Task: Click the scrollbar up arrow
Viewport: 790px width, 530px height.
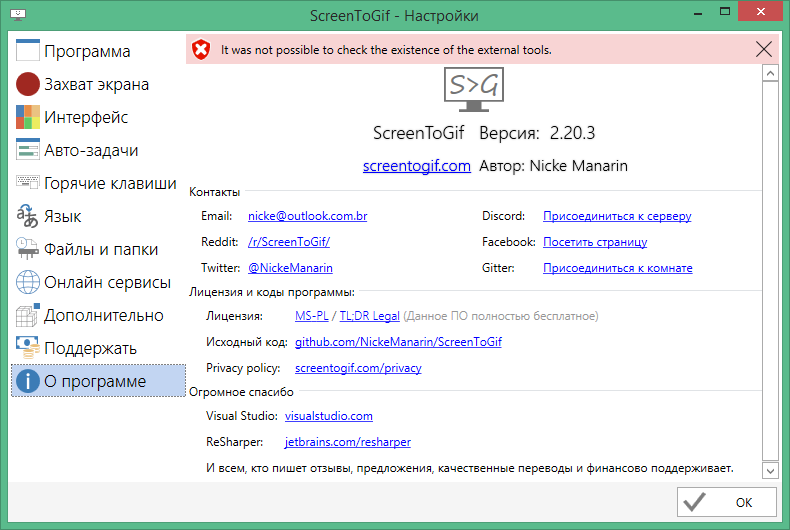Action: click(770, 74)
